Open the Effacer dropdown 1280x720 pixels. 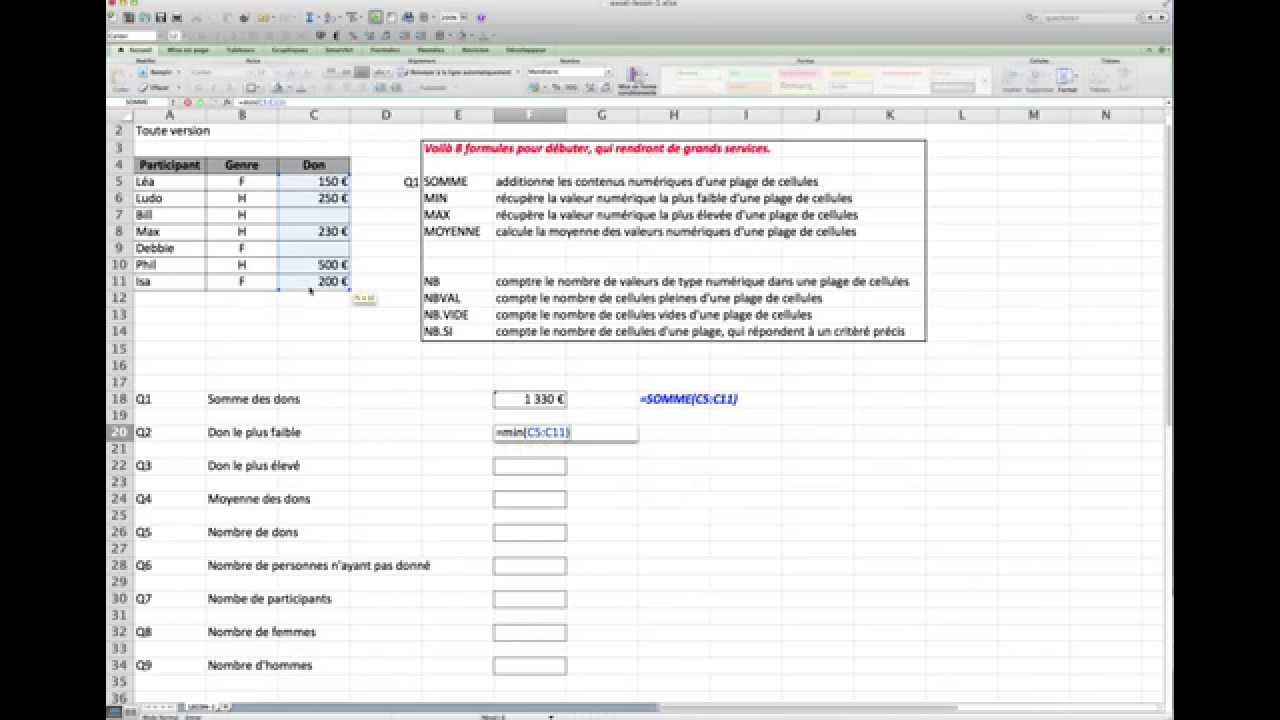159,88
